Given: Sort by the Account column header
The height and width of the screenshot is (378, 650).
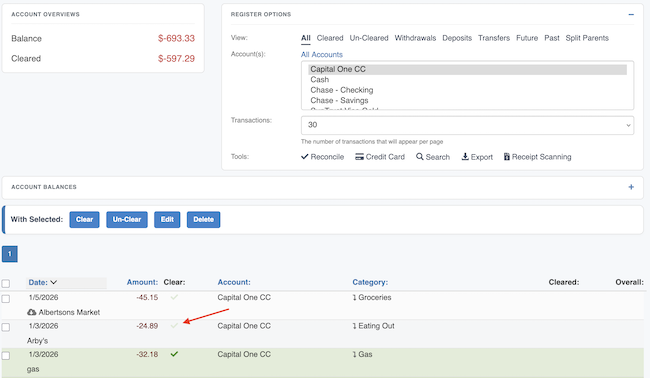Looking at the screenshot, I should tap(234, 282).
